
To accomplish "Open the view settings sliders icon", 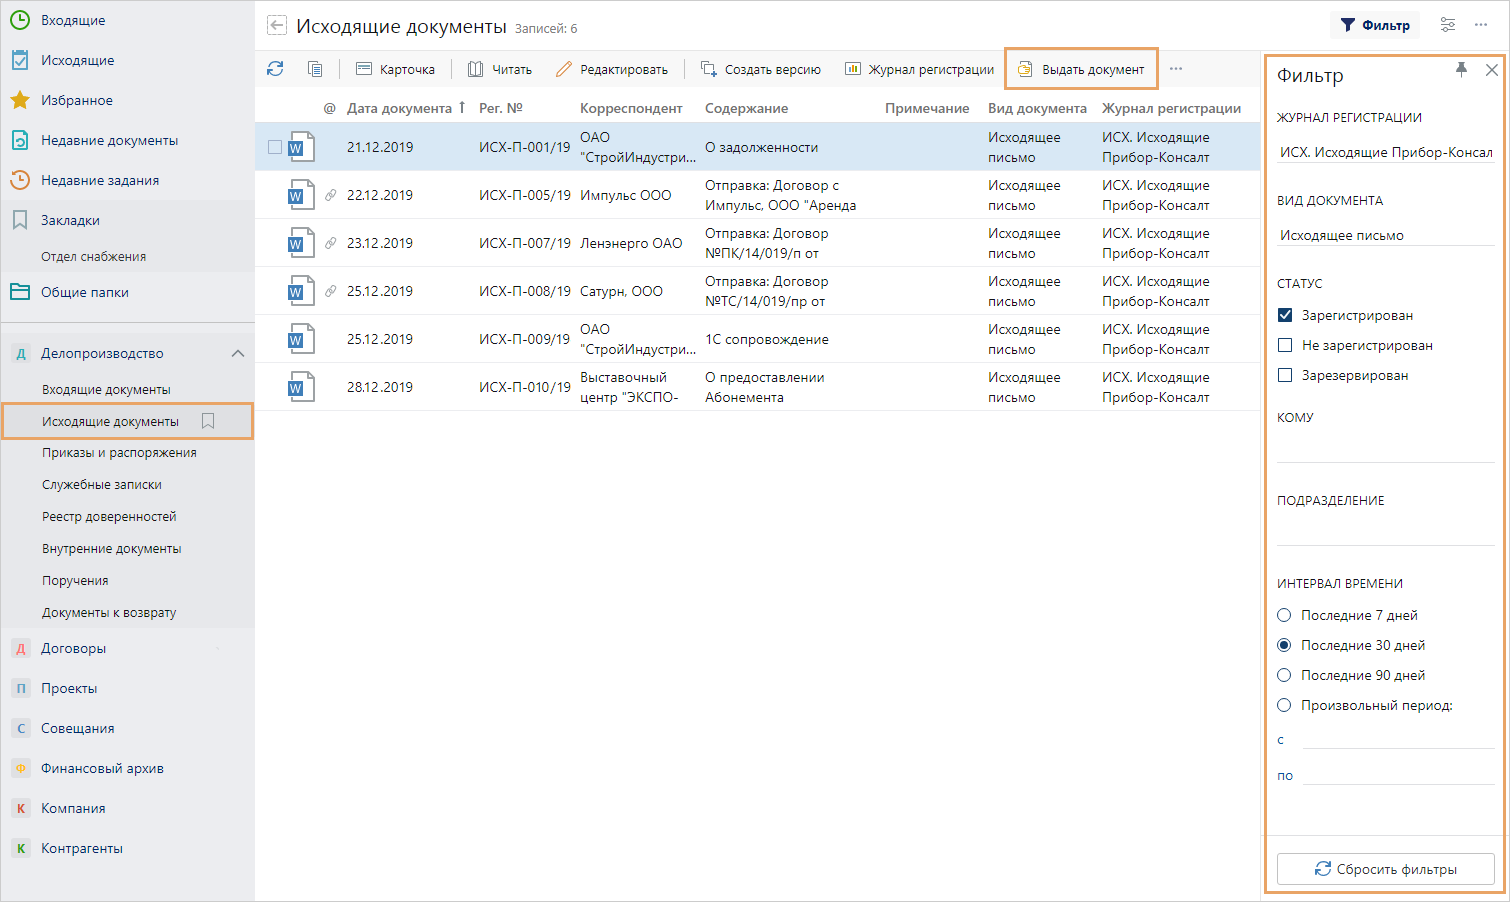I will click(1447, 25).
